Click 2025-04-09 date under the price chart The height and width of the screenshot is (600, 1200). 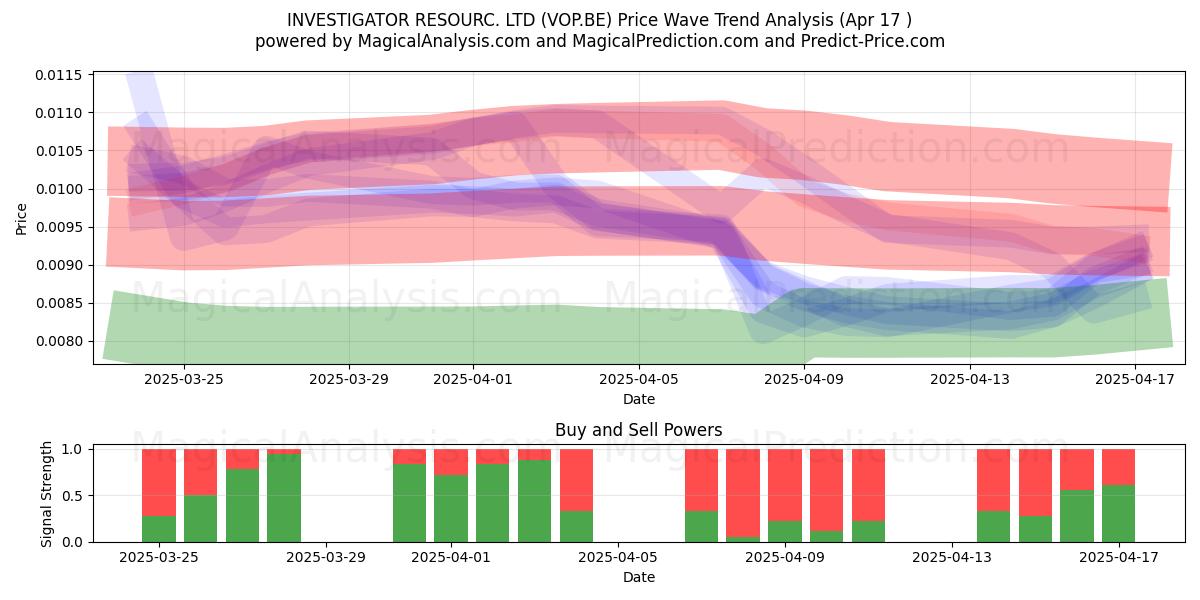pyautogui.click(x=804, y=380)
